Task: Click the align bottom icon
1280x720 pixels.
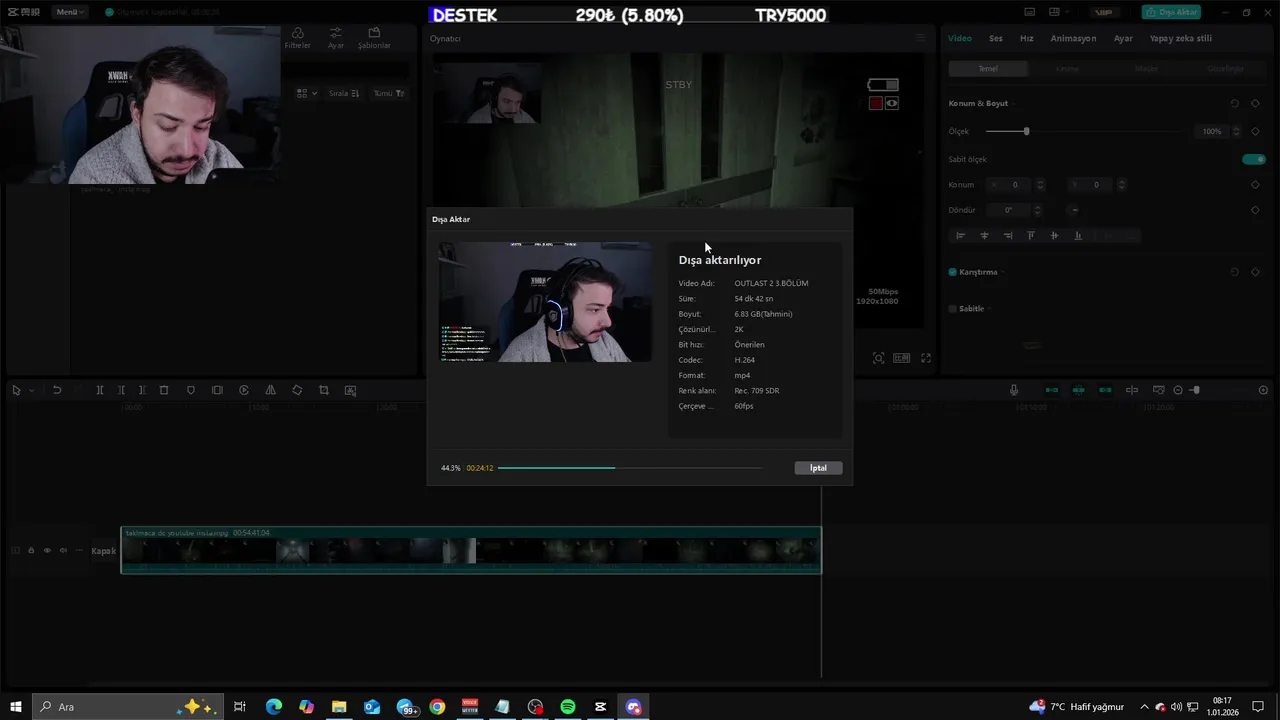Action: click(1078, 236)
